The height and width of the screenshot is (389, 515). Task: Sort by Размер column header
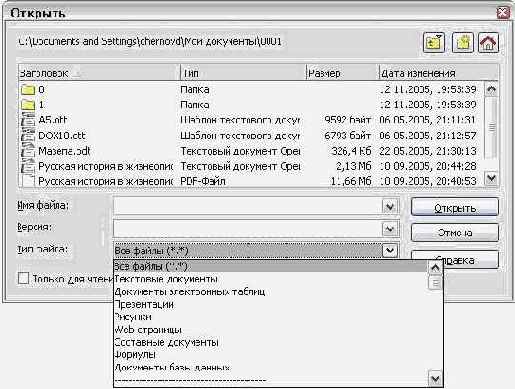(x=343, y=73)
